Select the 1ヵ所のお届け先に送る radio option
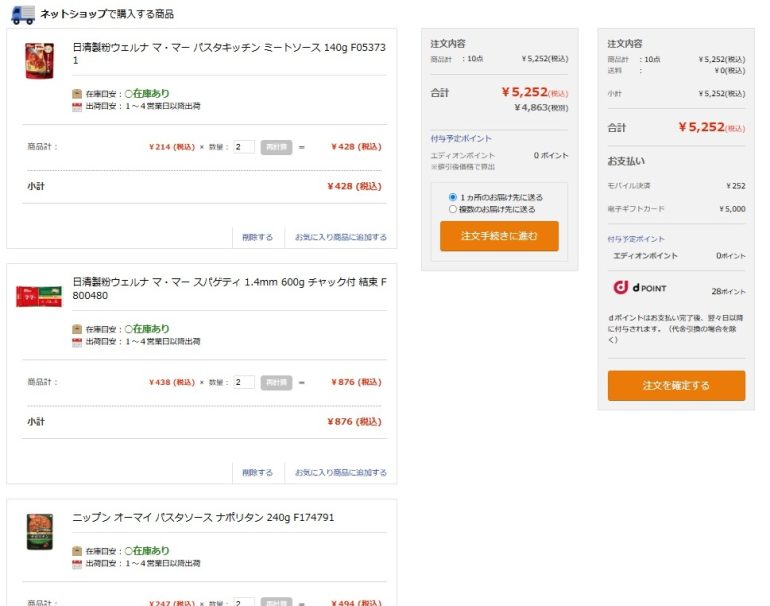This screenshot has width=770, height=606. pos(453,197)
